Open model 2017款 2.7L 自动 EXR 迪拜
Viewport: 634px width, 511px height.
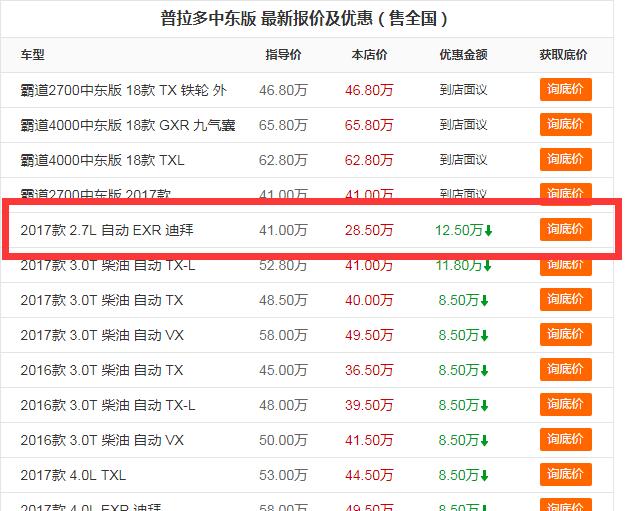107,230
